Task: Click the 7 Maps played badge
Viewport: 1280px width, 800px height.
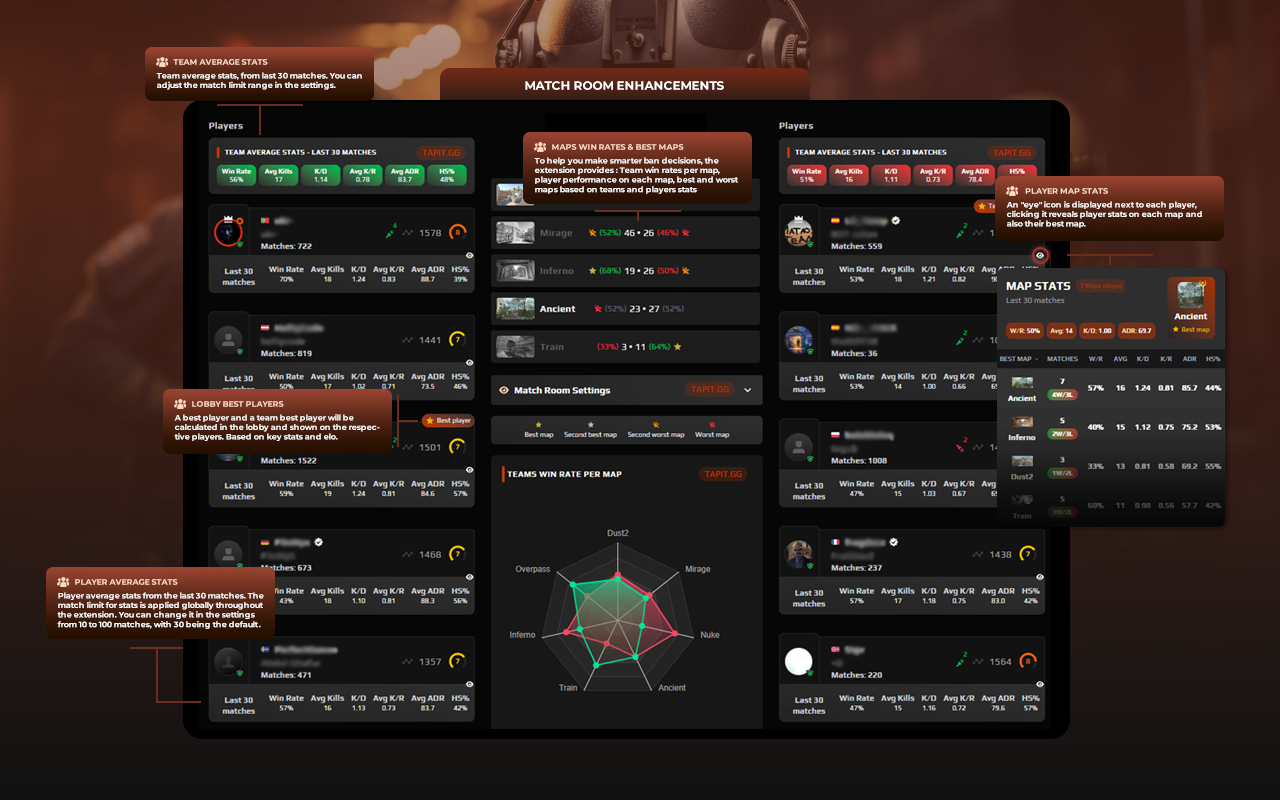Action: (x=1101, y=286)
